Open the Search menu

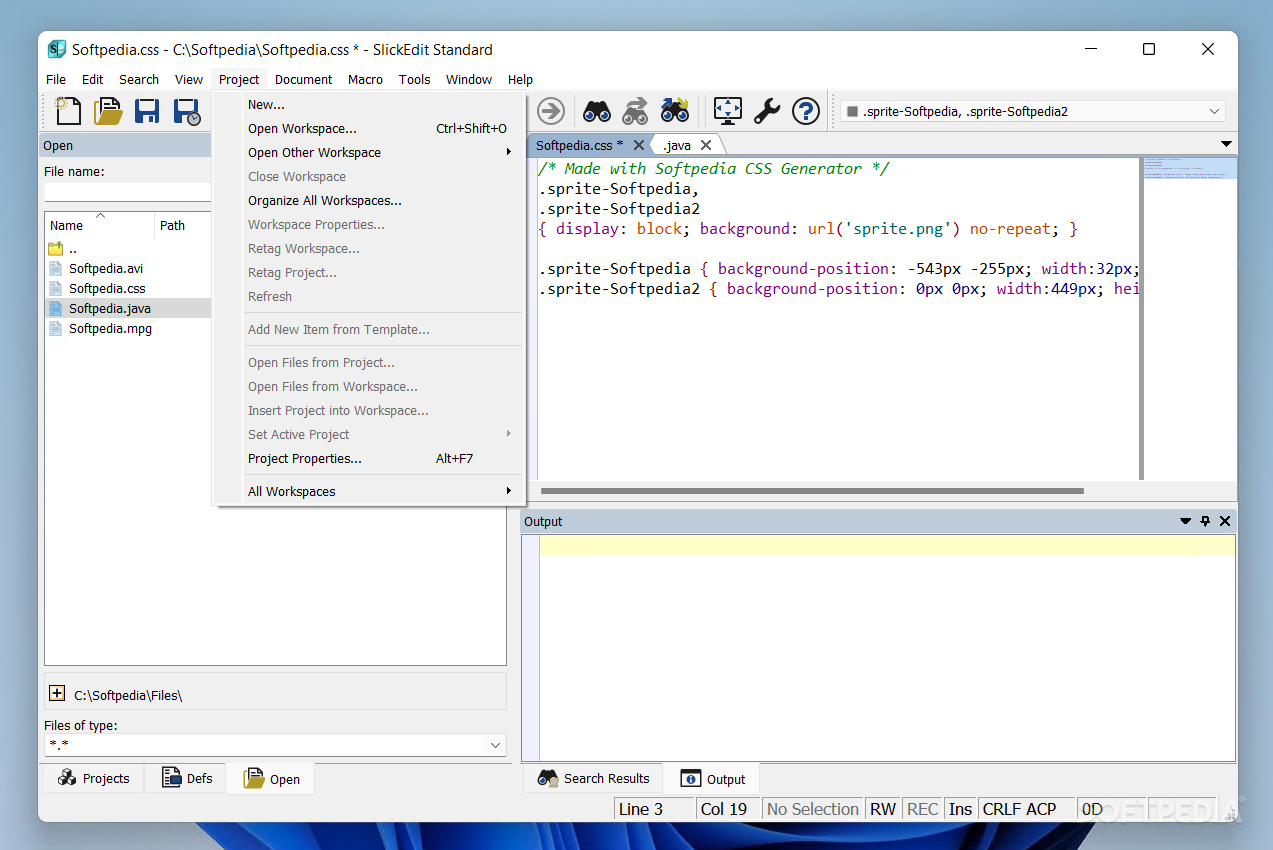139,79
